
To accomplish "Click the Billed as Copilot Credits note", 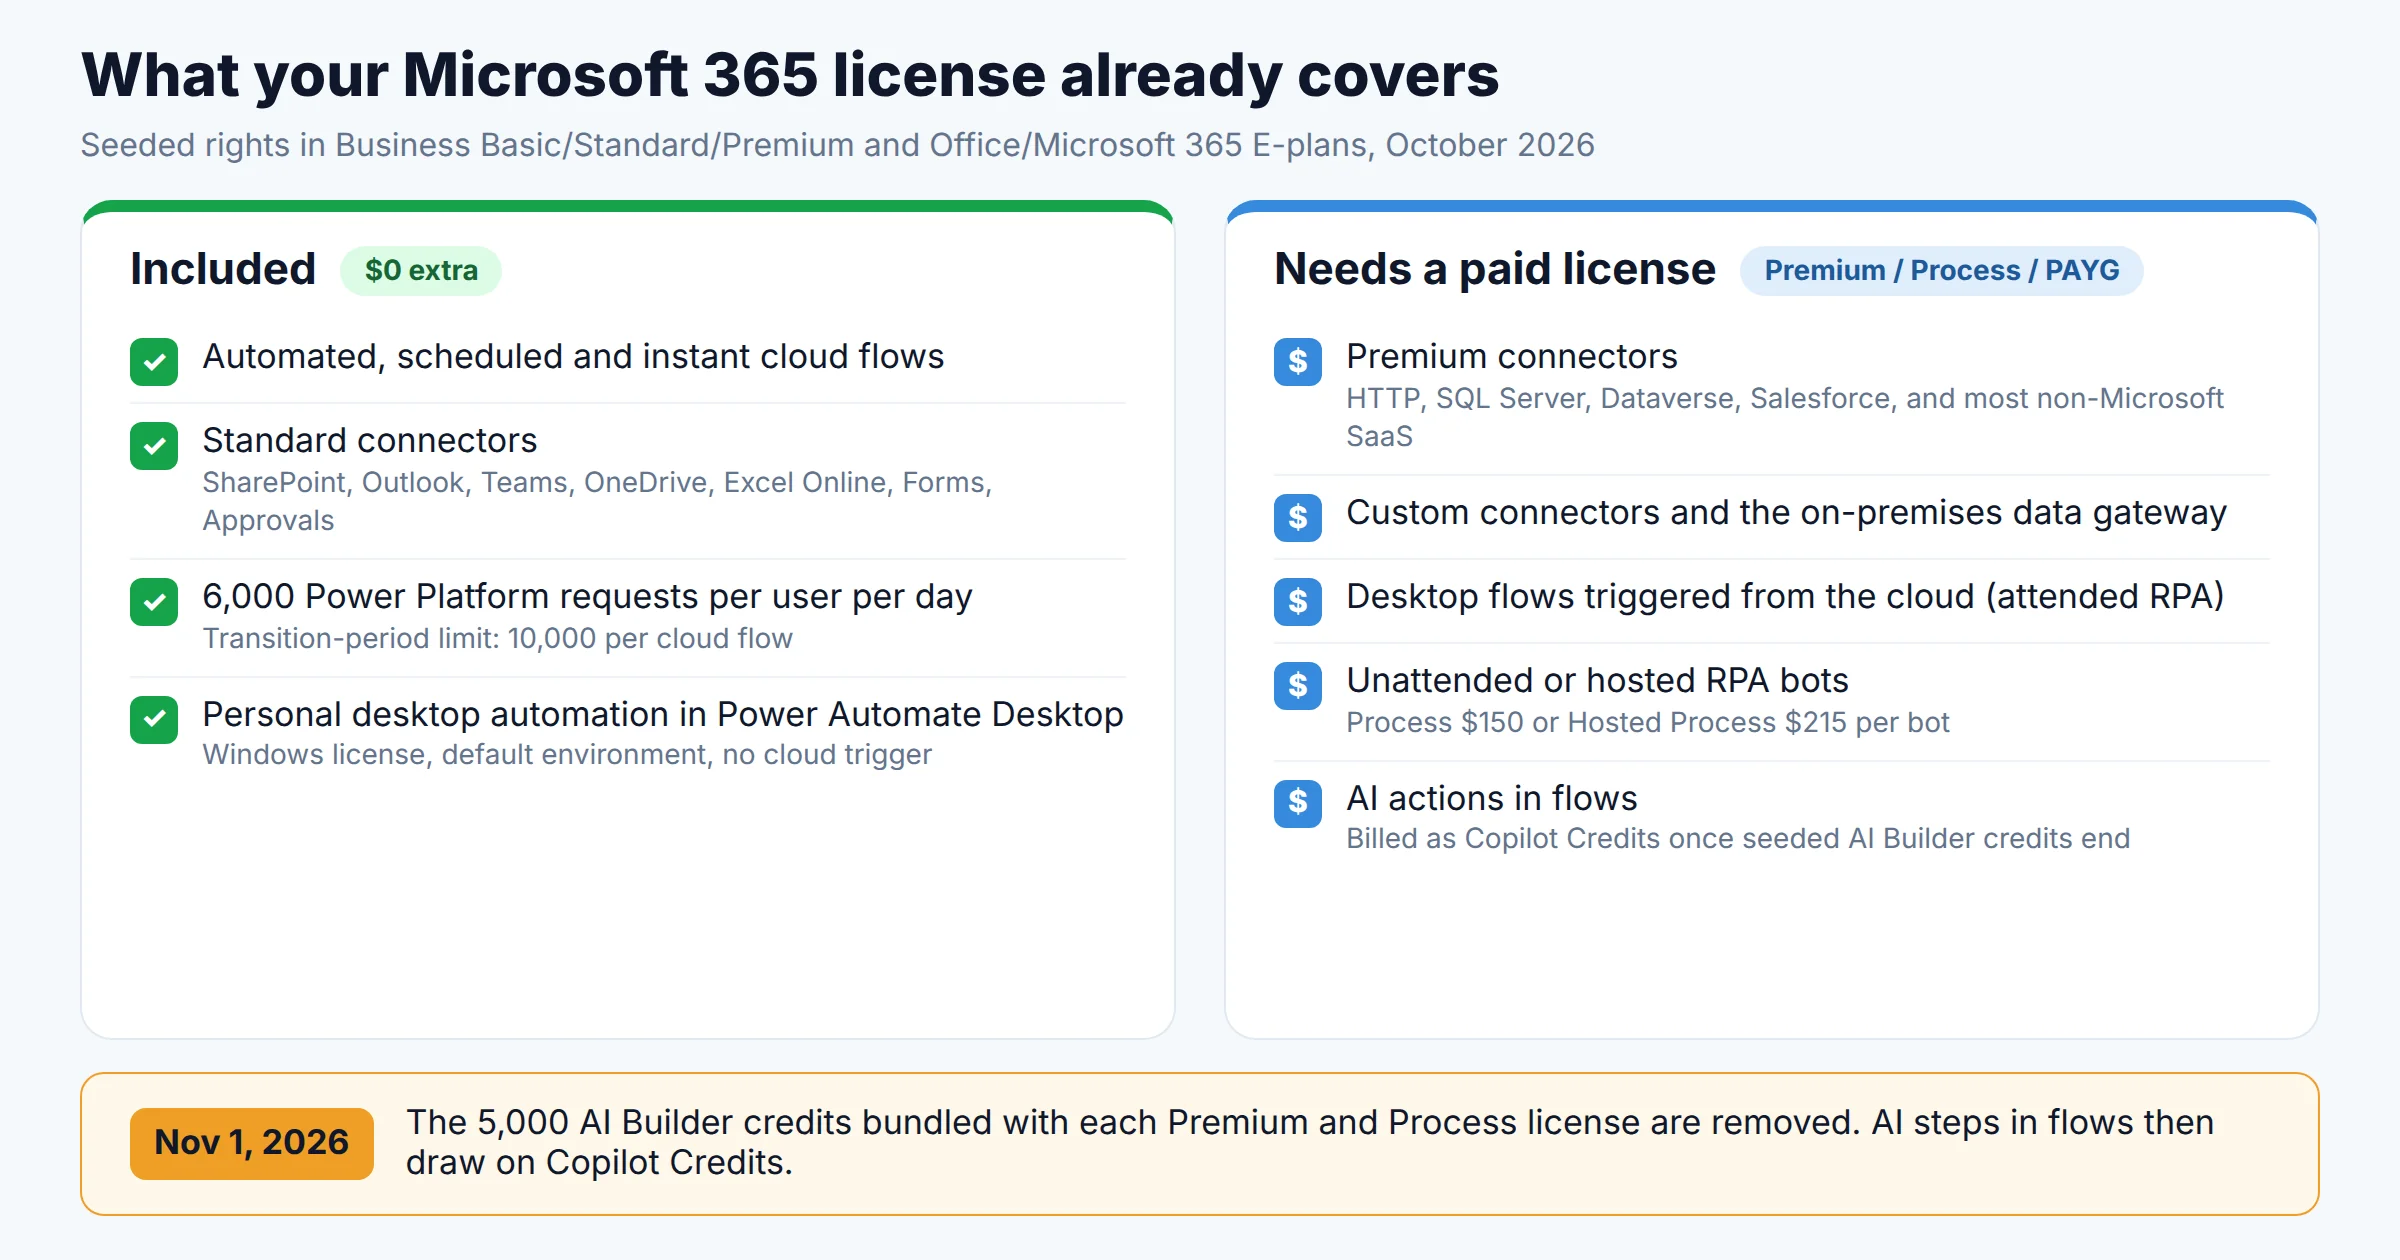I will 1738,839.
